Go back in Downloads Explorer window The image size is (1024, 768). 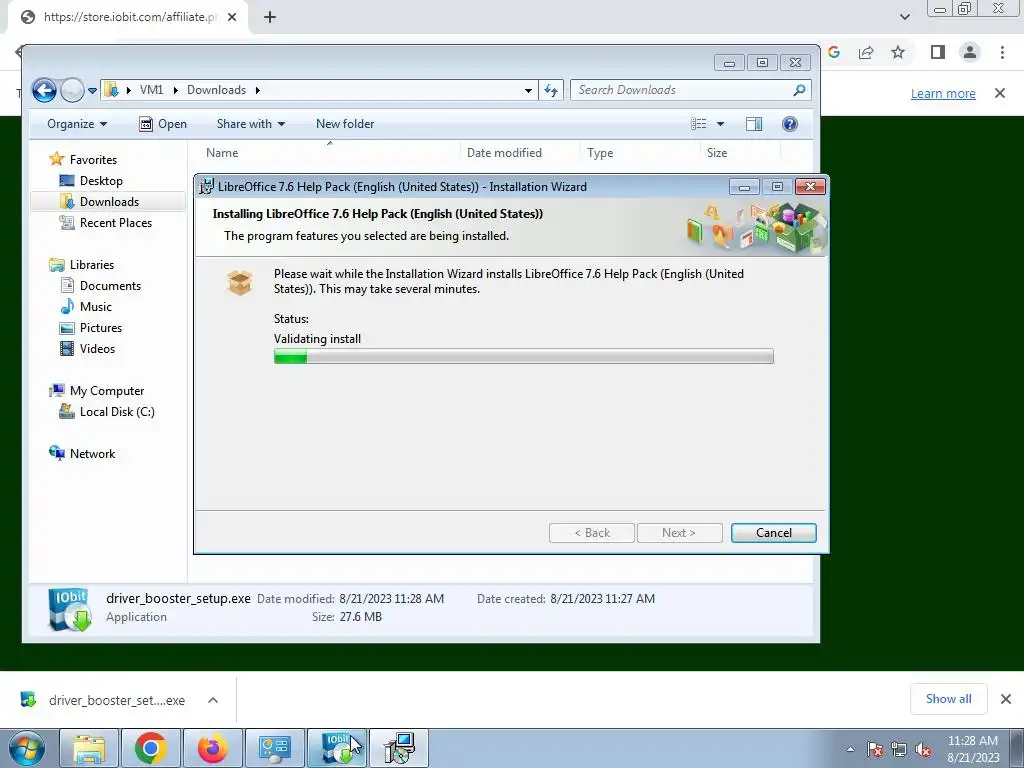coord(44,90)
